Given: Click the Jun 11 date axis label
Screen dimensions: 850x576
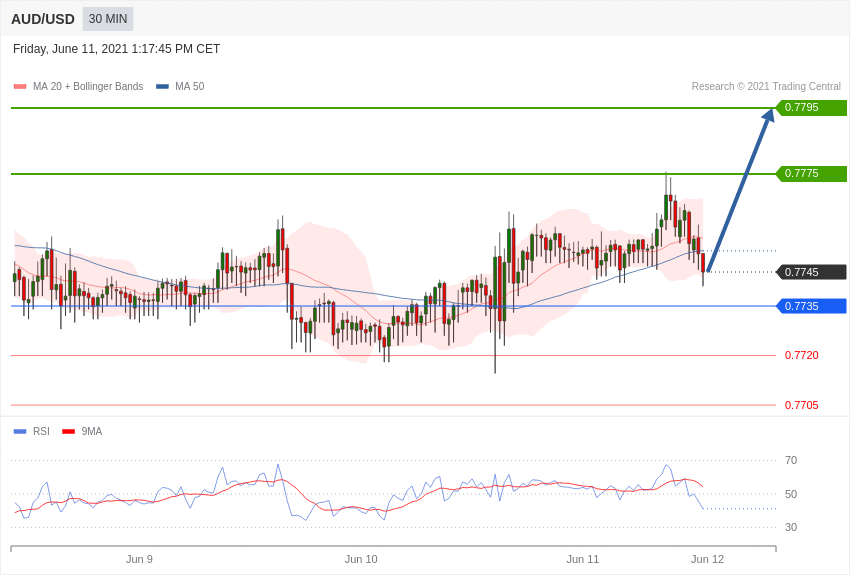Looking at the screenshot, I should click(x=583, y=559).
